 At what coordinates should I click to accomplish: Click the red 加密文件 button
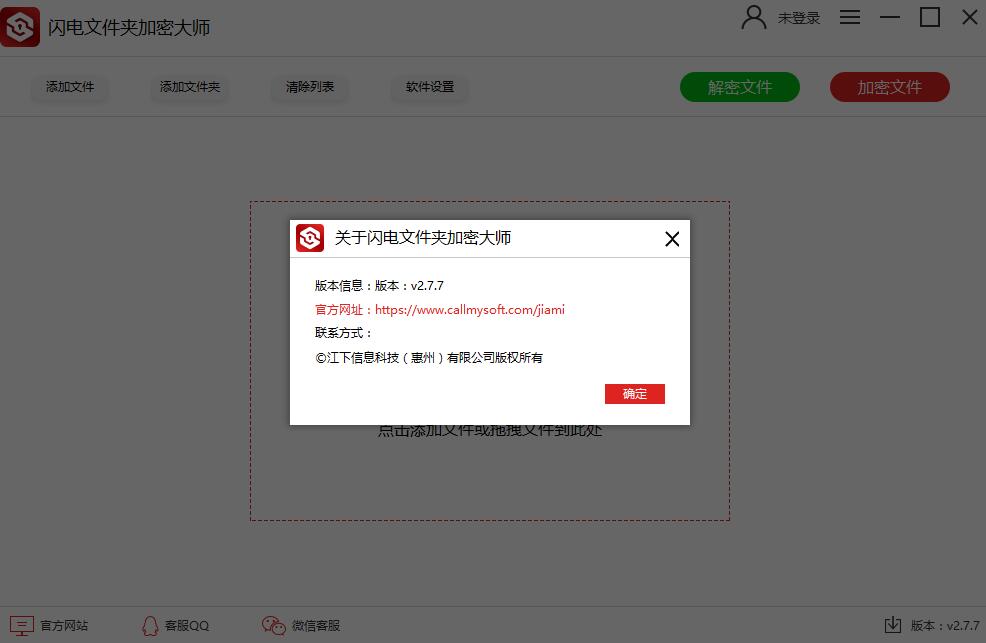tap(889, 87)
